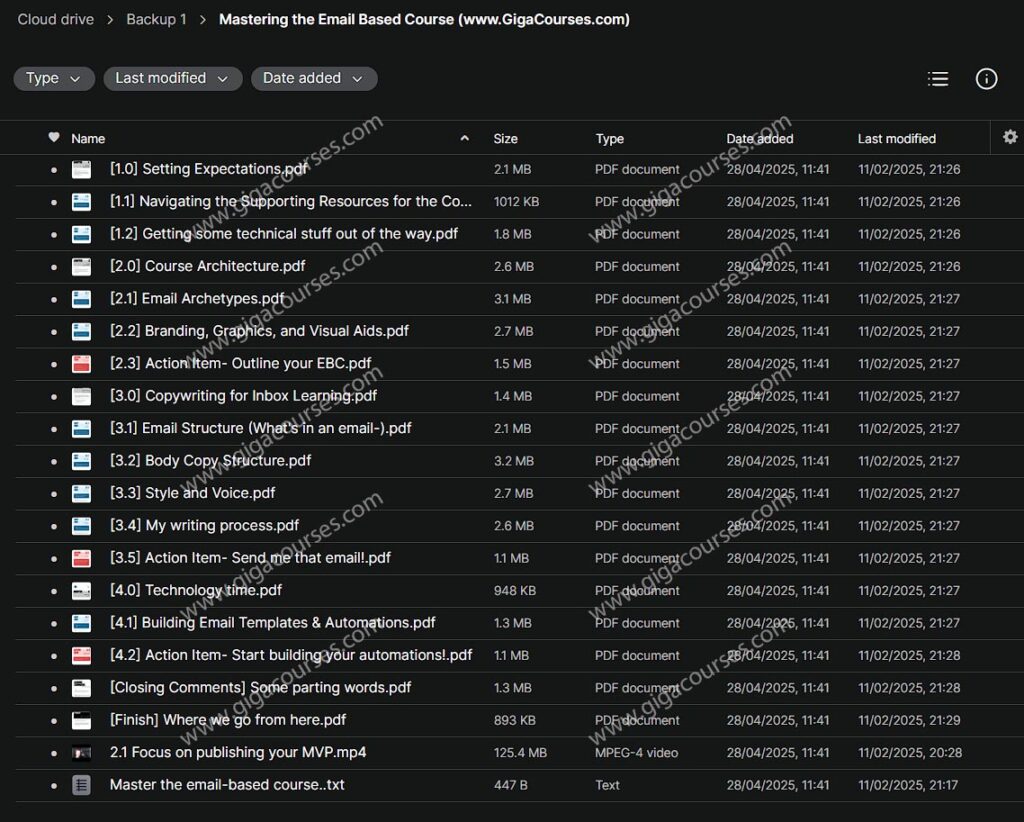Select the dot beside [3.3] Style and Voice.pdf
This screenshot has width=1024, height=822.
point(54,493)
